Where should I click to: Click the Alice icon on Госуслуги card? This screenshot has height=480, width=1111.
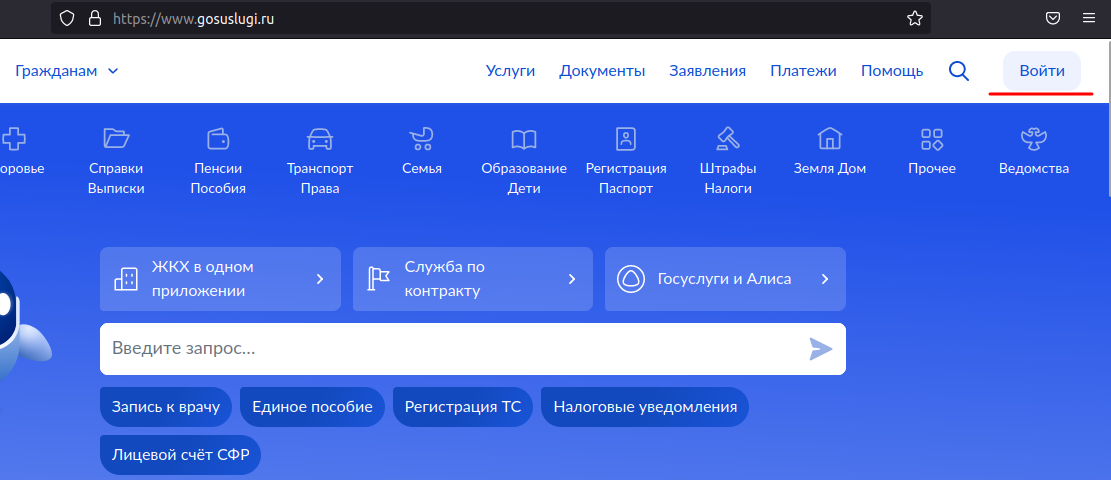[631, 279]
